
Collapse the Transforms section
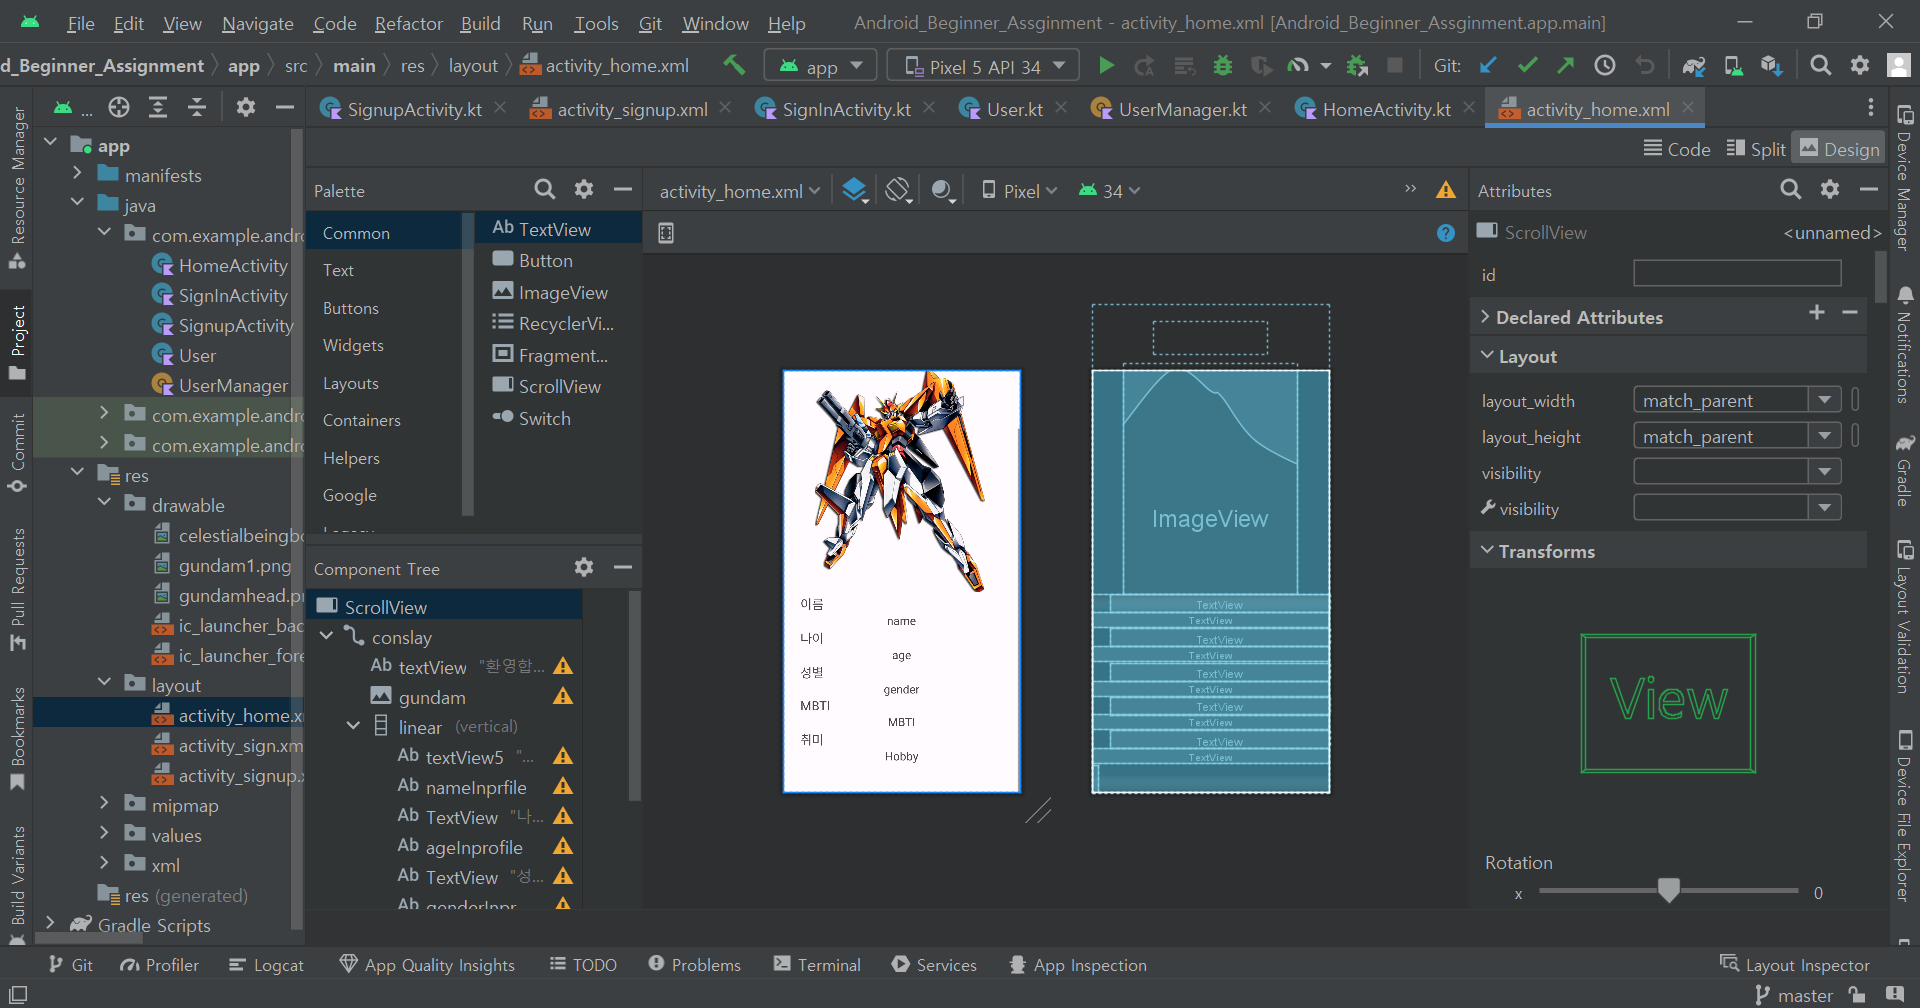click(1488, 551)
